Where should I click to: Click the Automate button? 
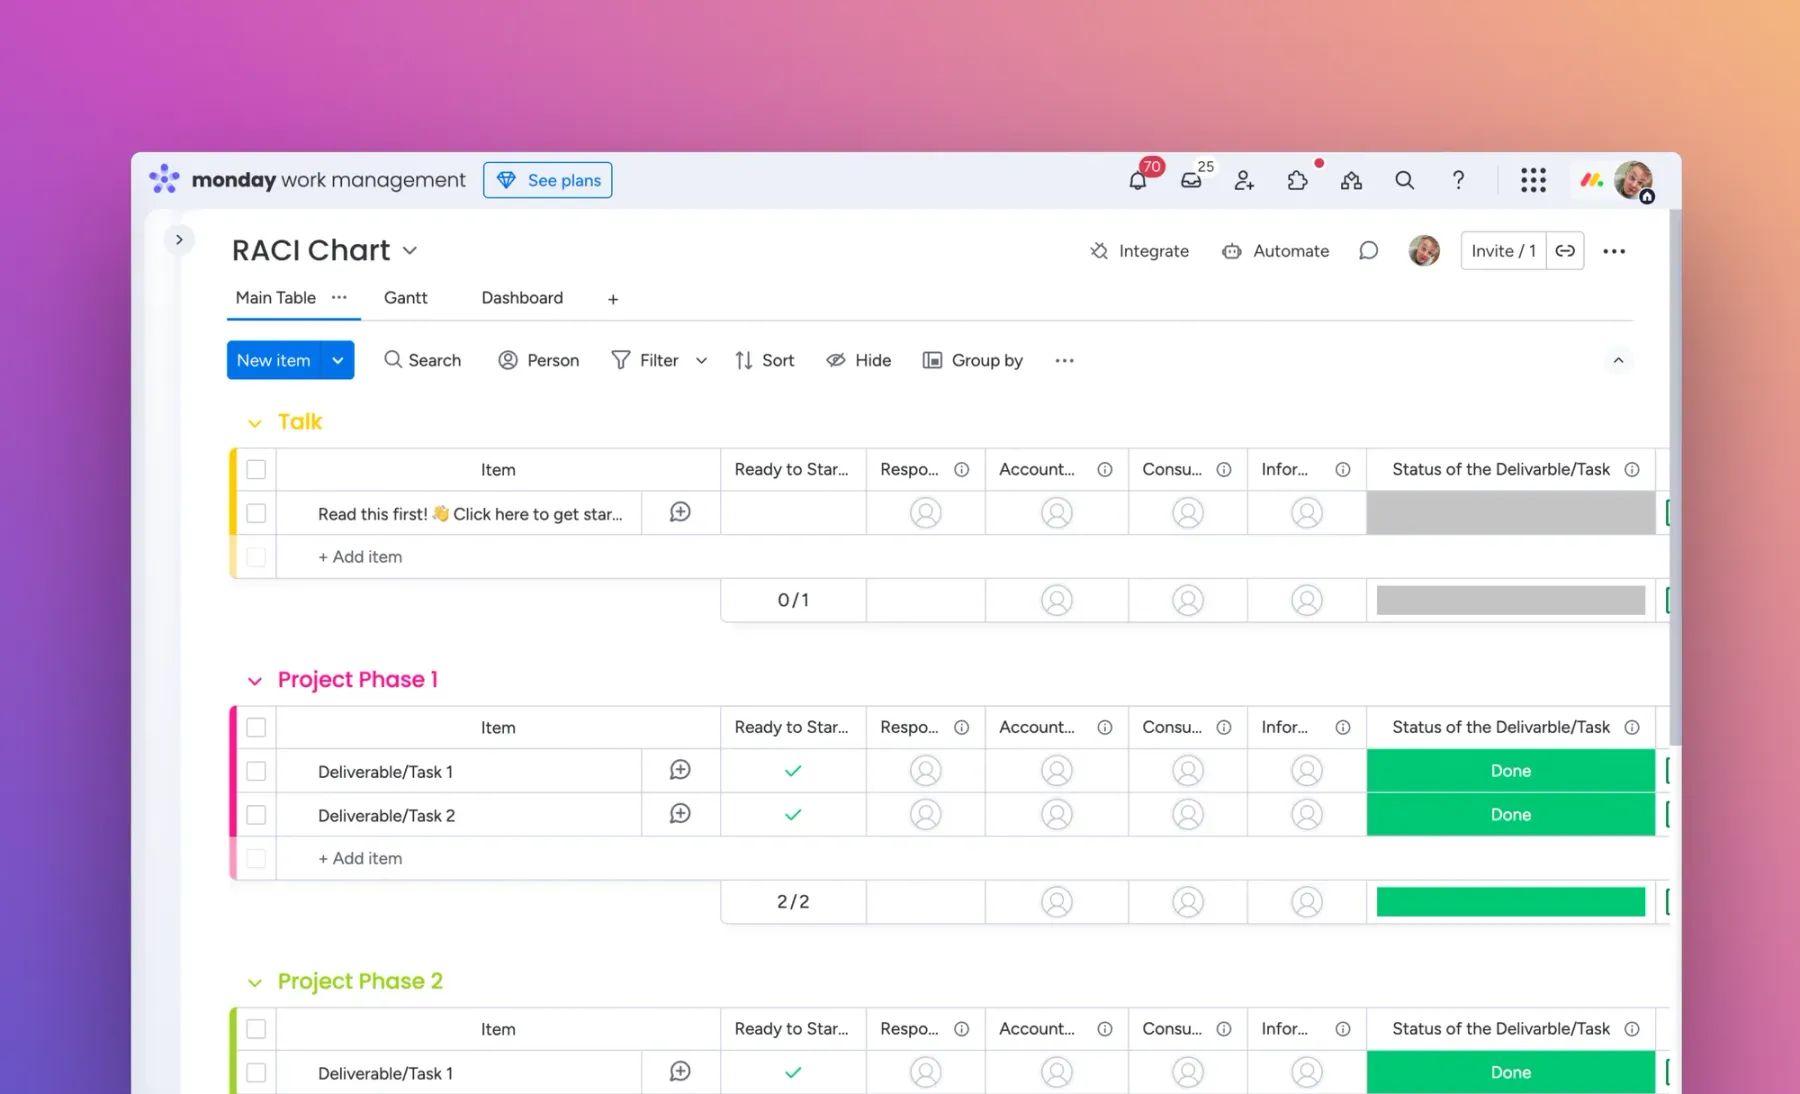pos(1276,251)
